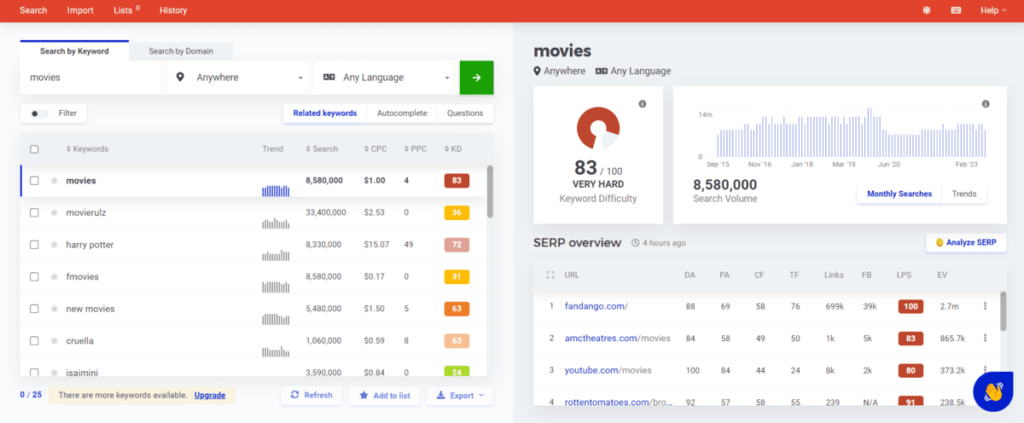Star the cruella keyword
This screenshot has width=1024, height=423.
coord(54,341)
